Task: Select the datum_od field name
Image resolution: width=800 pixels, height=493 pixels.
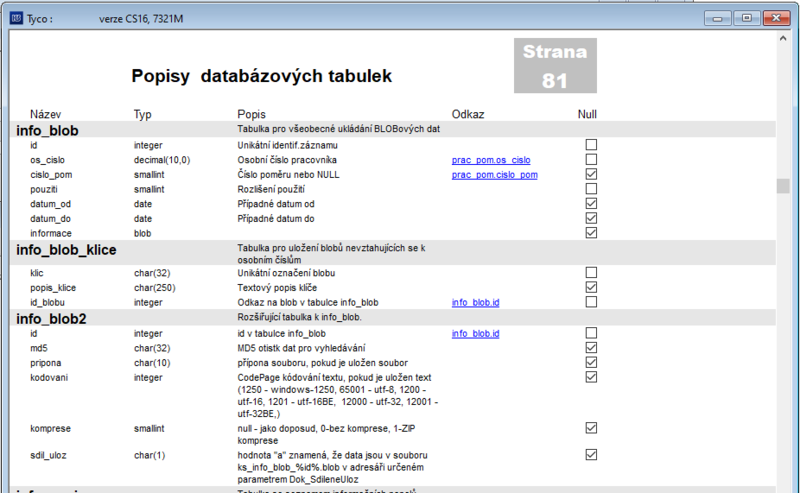Action: pyautogui.click(x=50, y=204)
